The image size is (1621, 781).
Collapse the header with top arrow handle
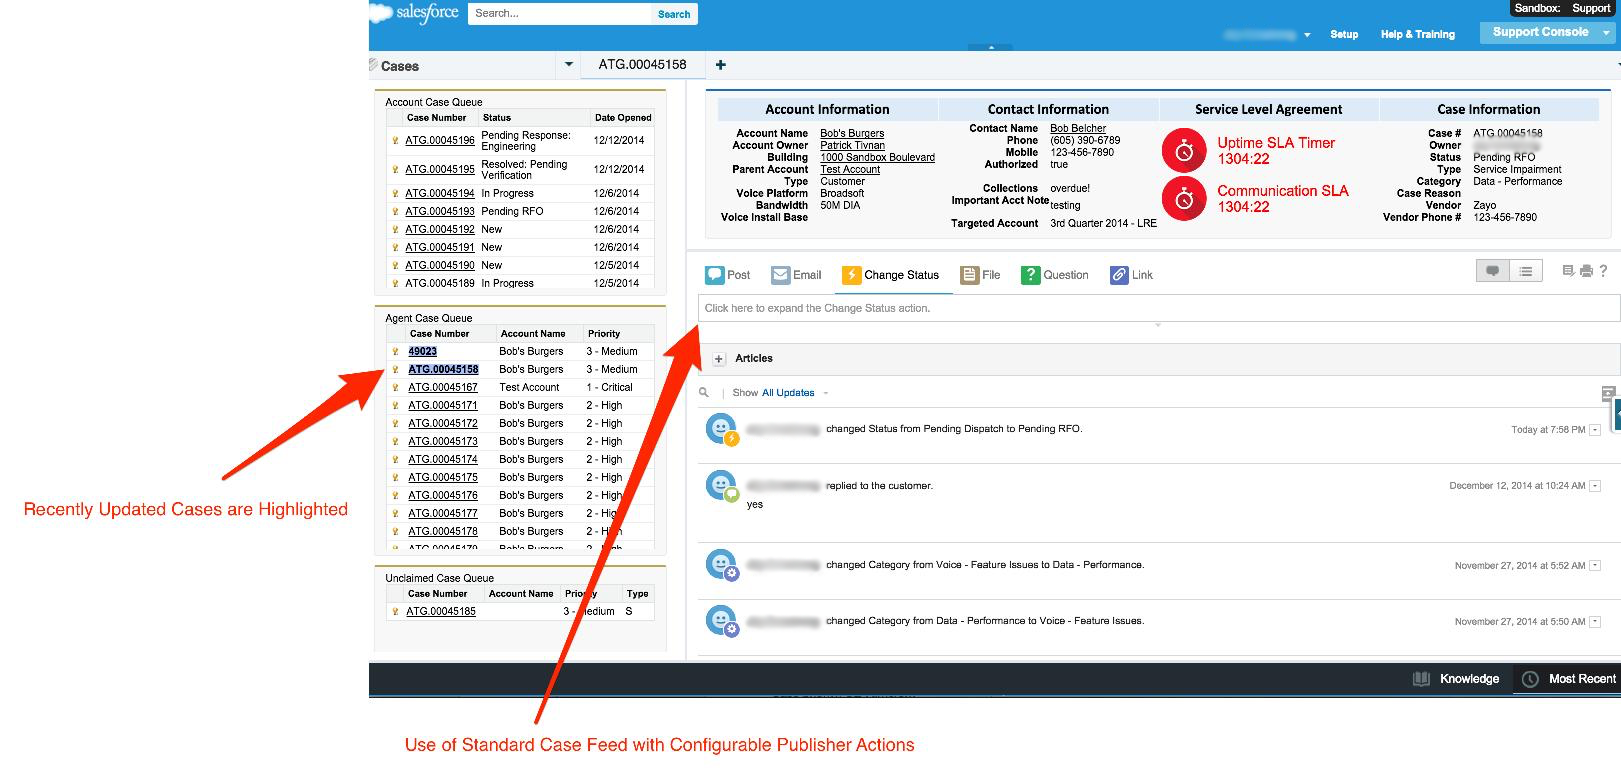pyautogui.click(x=992, y=47)
